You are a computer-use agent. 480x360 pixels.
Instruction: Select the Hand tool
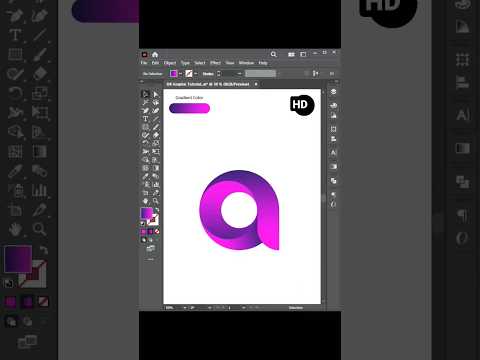[145, 201]
